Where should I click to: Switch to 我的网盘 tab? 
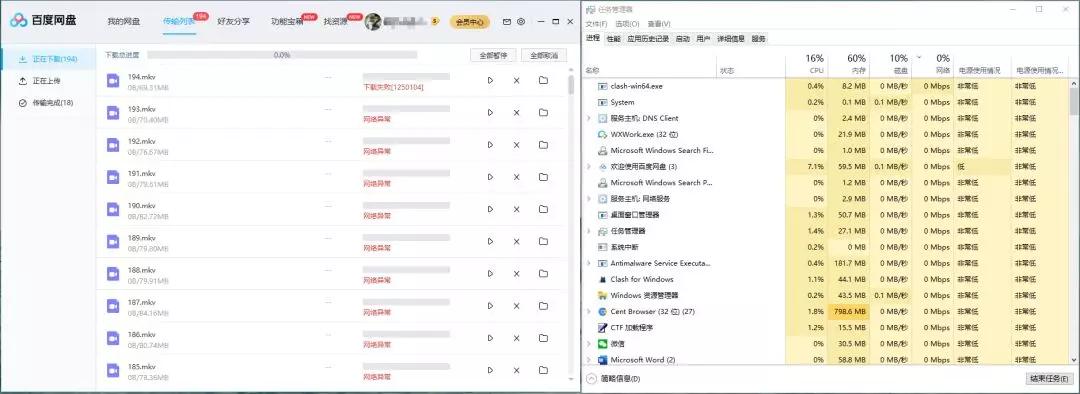click(123, 22)
